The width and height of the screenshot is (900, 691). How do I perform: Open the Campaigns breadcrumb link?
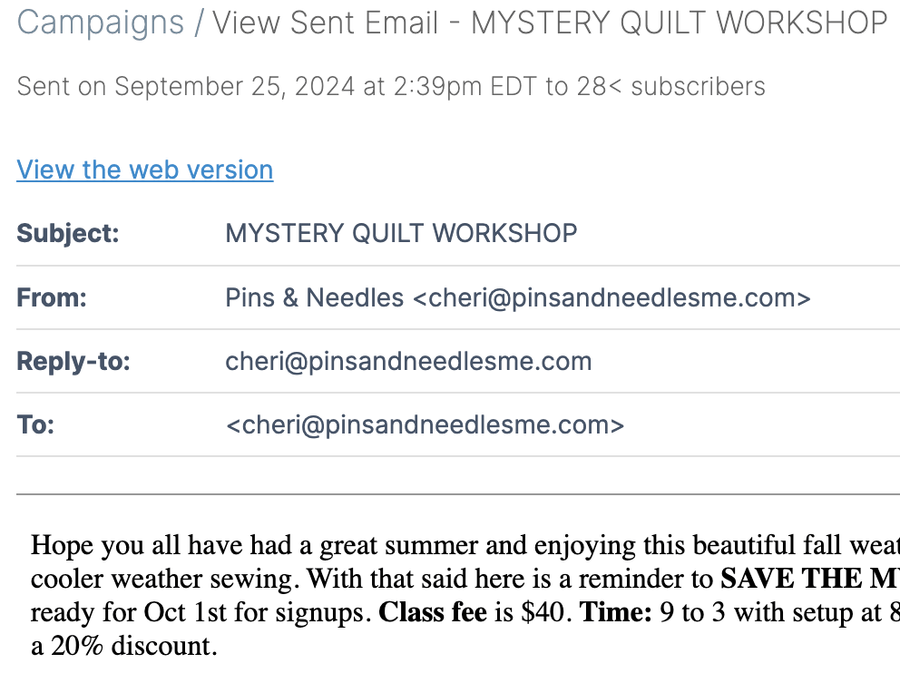coord(100,22)
